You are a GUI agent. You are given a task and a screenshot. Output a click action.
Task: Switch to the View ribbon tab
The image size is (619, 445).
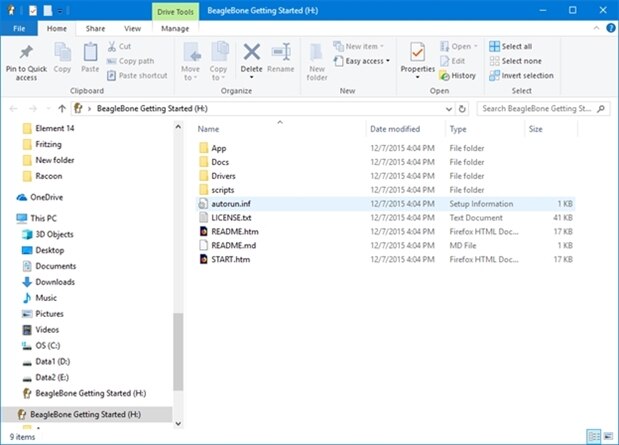click(x=132, y=29)
